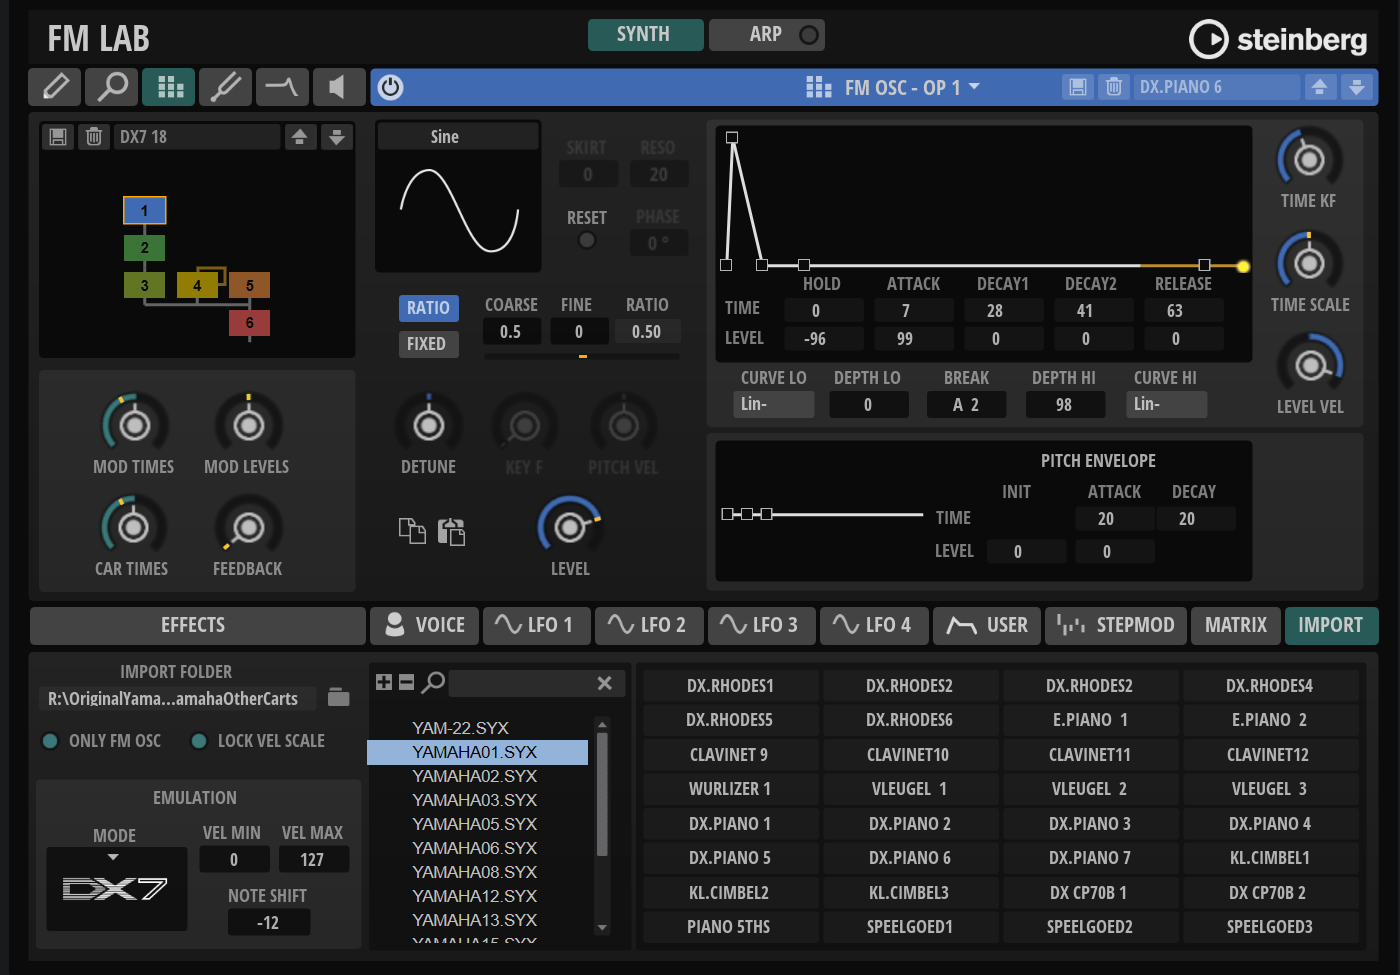The width and height of the screenshot is (1400, 975).
Task: Open the LFO 3 tab
Action: tap(762, 625)
